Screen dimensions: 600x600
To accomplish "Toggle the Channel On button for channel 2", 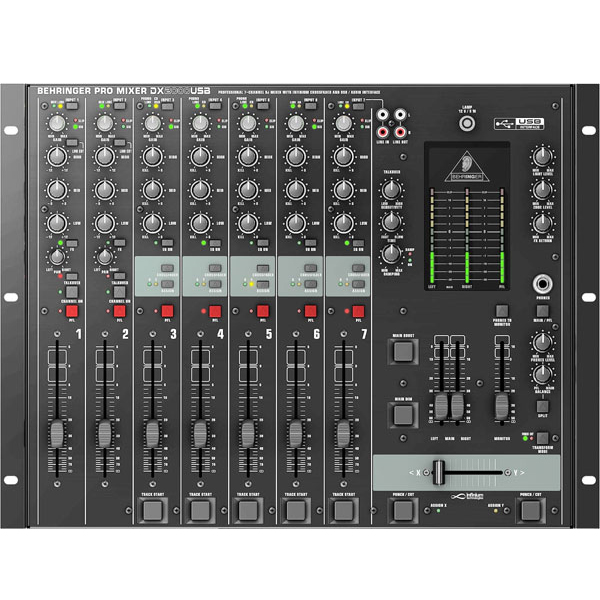I will click(119, 292).
